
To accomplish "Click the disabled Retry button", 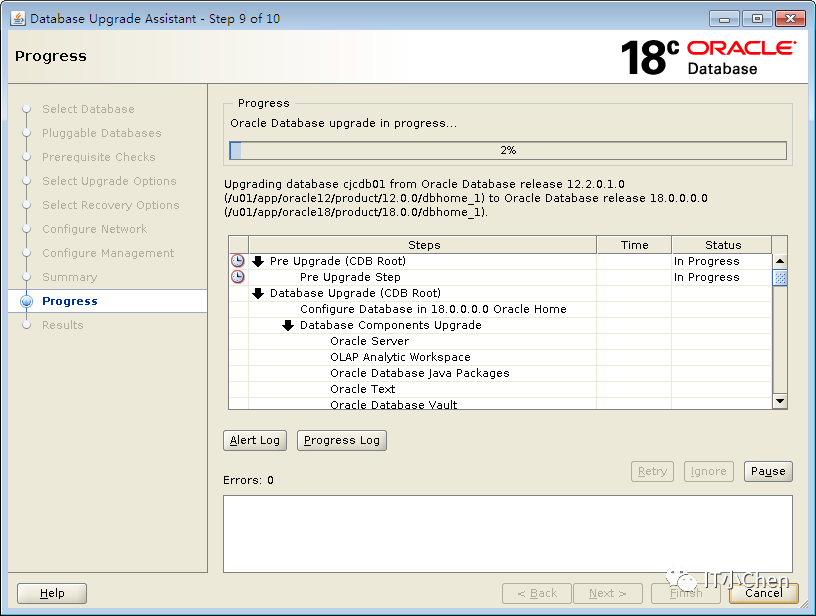I will 653,471.
